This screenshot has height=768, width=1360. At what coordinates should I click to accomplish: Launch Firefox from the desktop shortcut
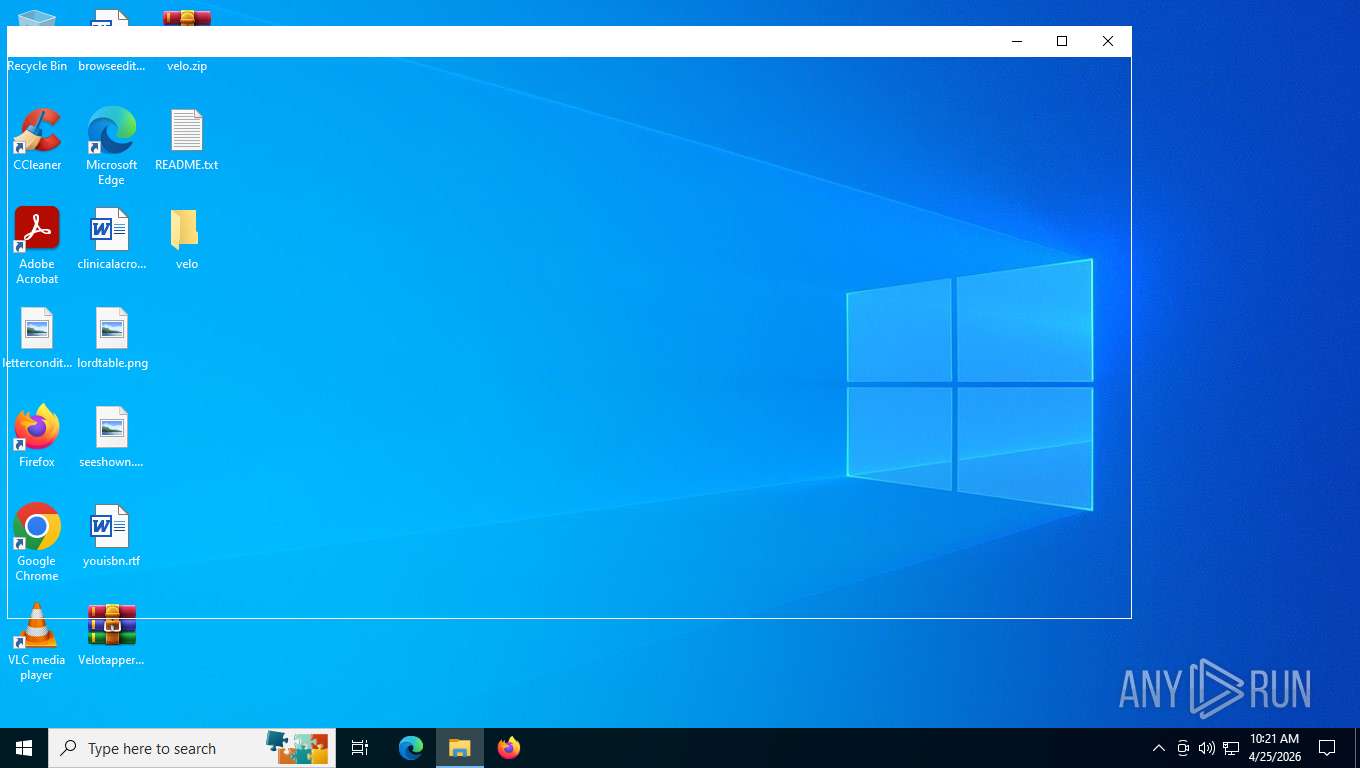tap(37, 436)
